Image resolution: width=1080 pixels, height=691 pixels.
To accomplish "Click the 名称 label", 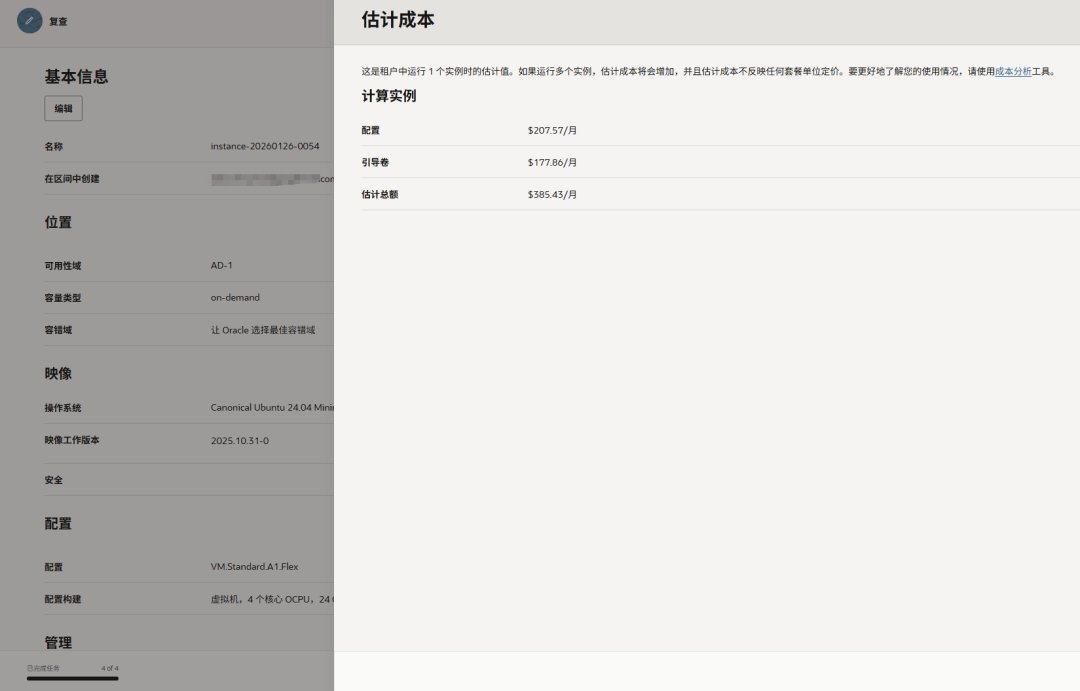I will click(54, 146).
